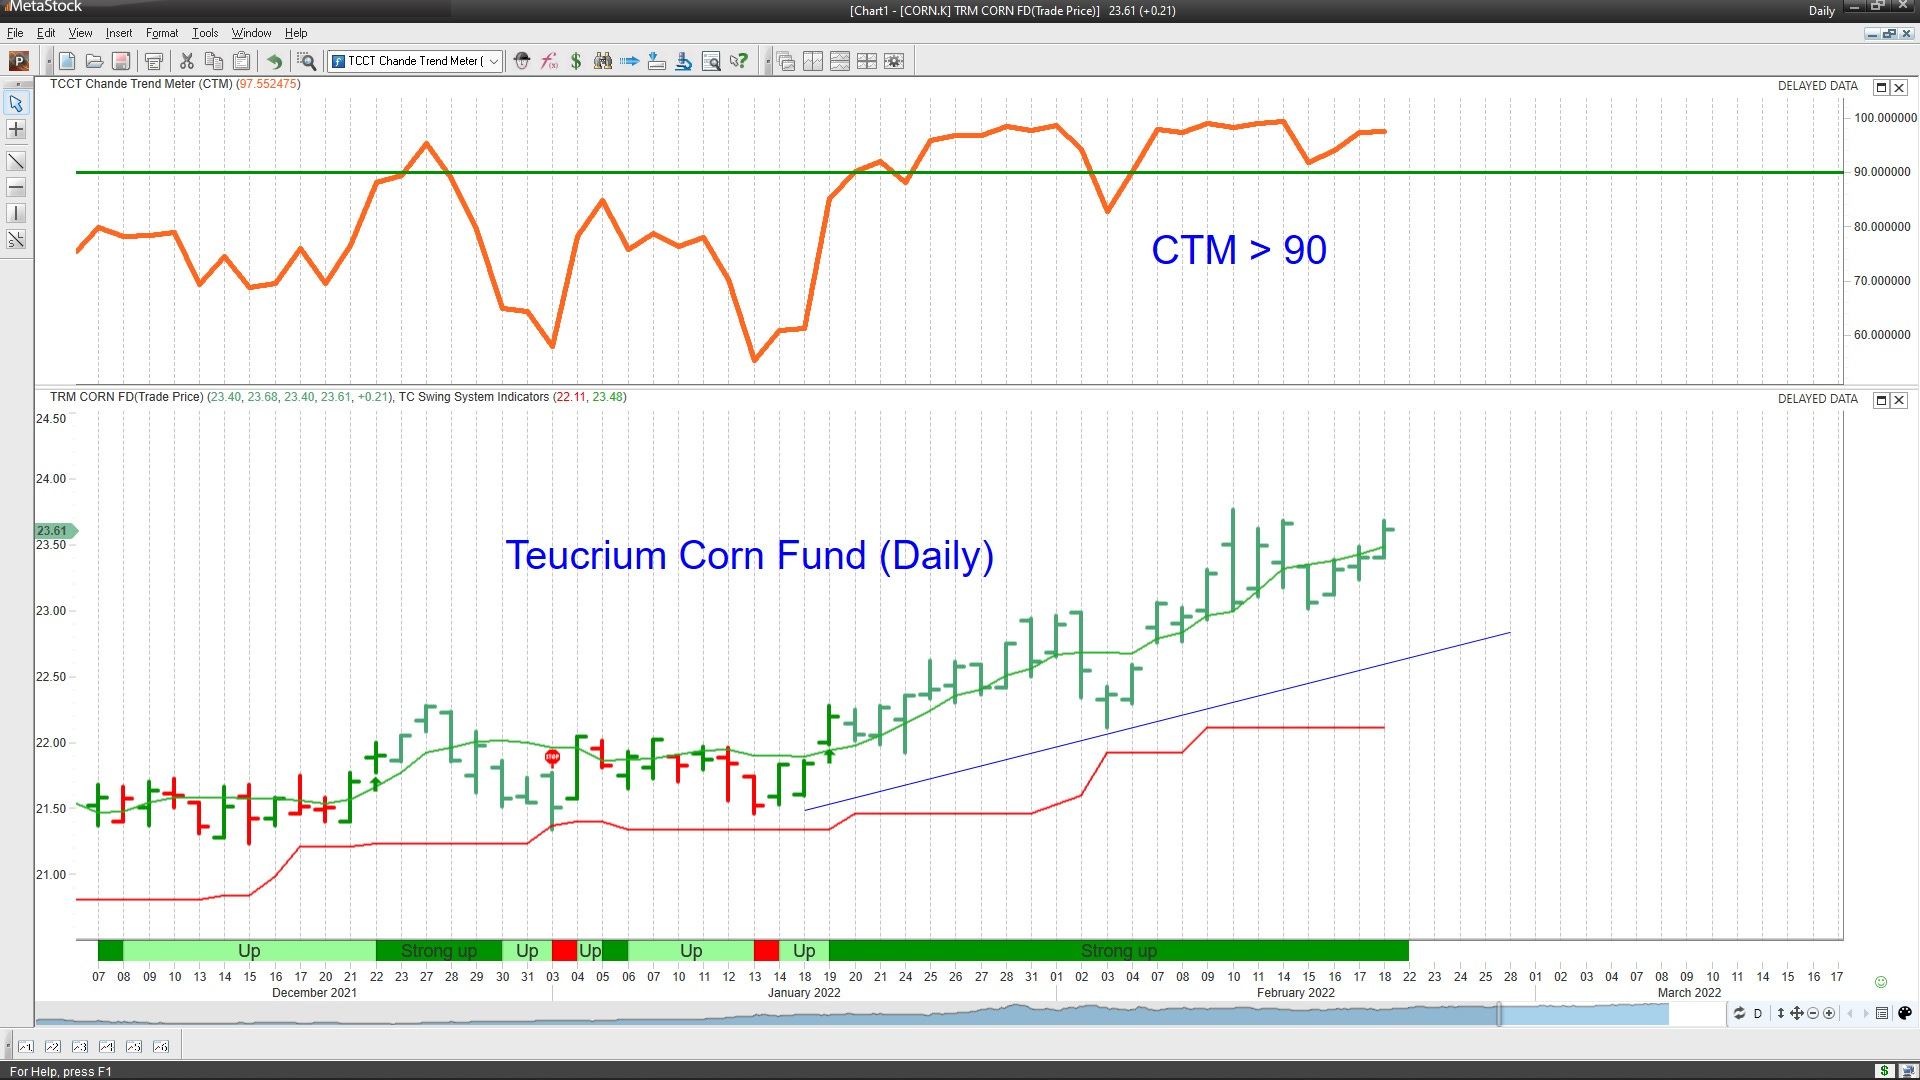Click the tile into grid layout icon

pyautogui.click(x=867, y=61)
